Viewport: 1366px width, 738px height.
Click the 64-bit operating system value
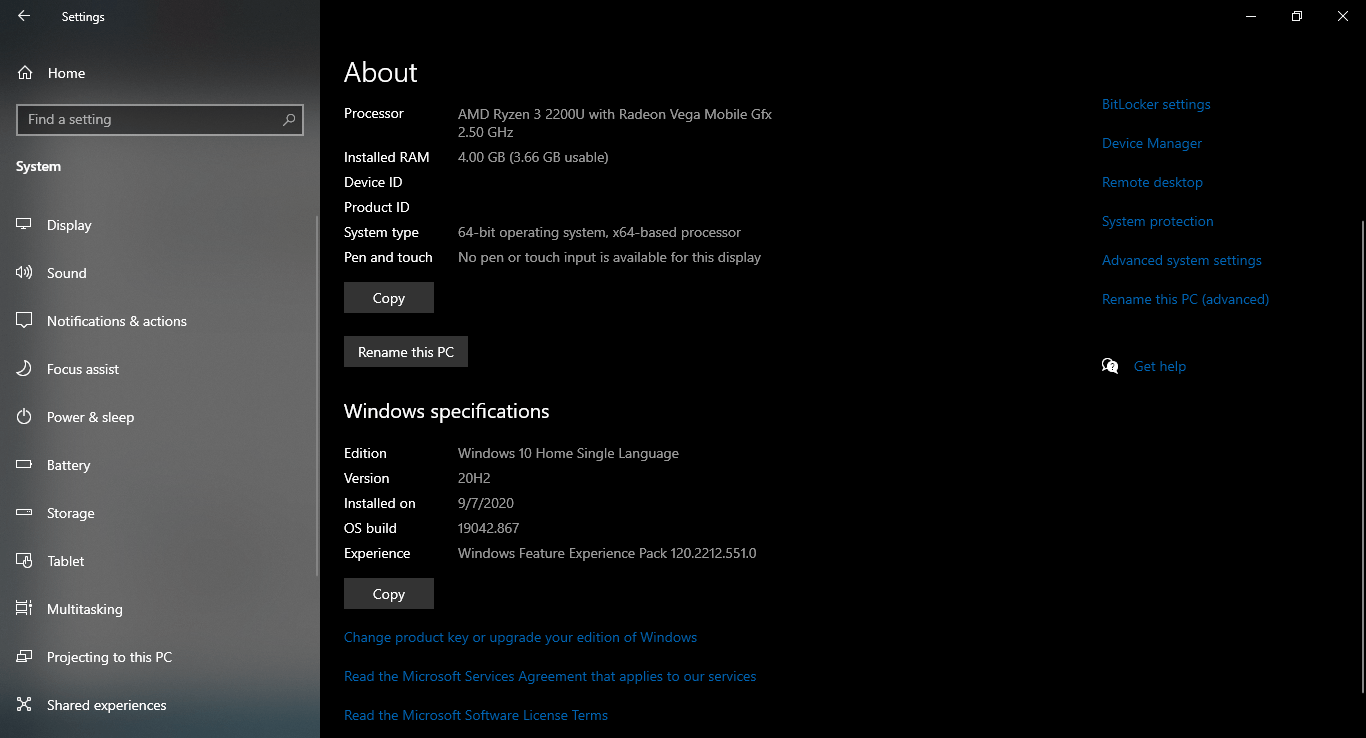click(x=599, y=232)
